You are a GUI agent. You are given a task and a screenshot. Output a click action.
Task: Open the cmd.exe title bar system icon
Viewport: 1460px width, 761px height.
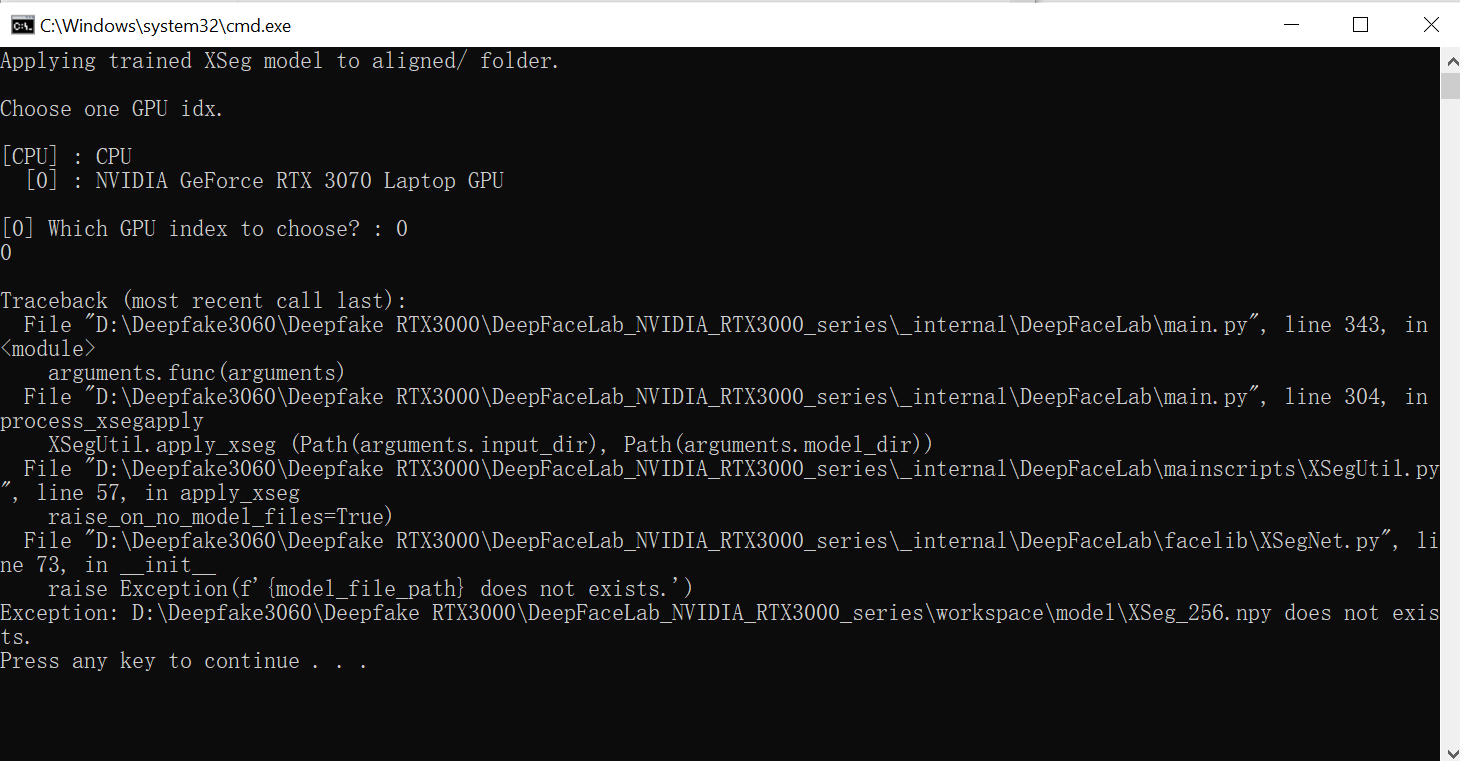(21, 25)
